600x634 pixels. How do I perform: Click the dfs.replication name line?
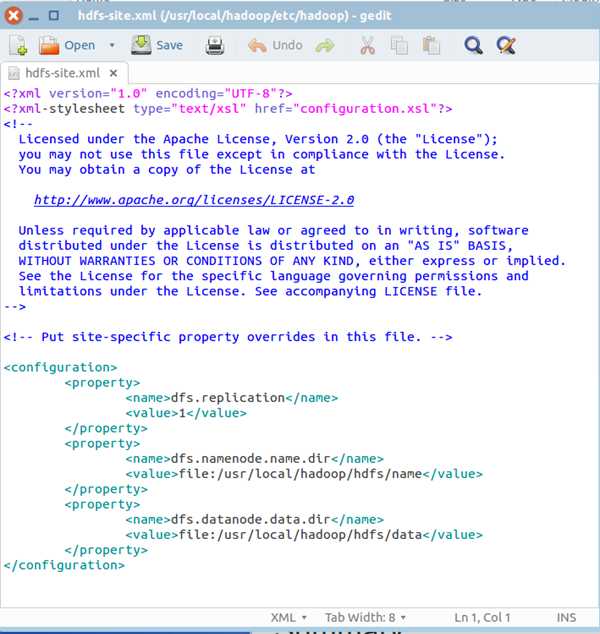(232, 398)
